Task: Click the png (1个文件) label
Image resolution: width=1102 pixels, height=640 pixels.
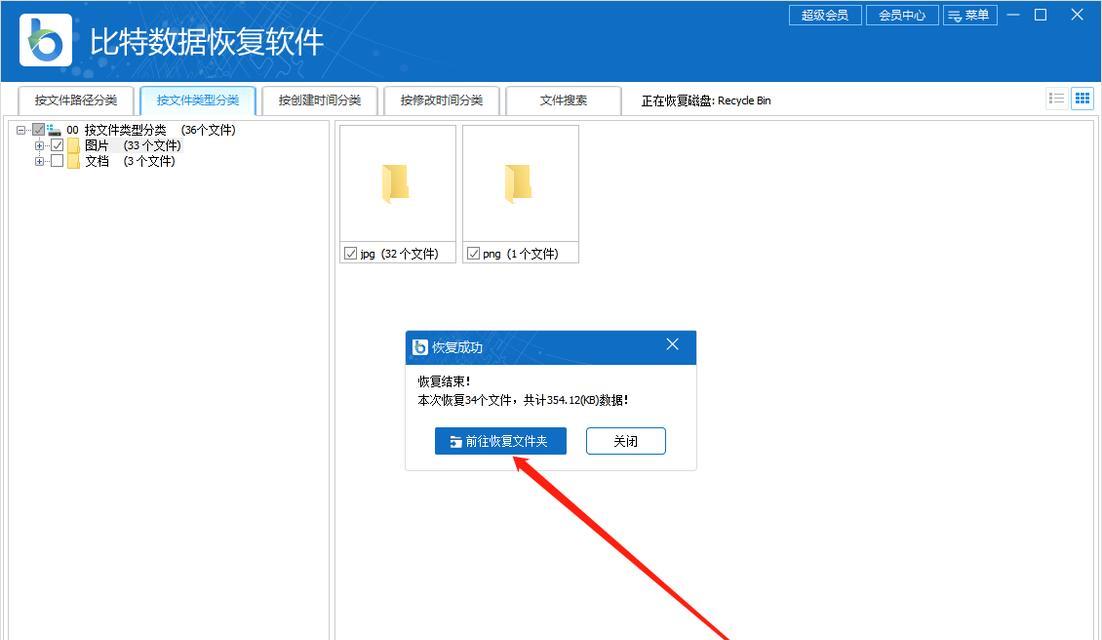Action: click(x=521, y=254)
